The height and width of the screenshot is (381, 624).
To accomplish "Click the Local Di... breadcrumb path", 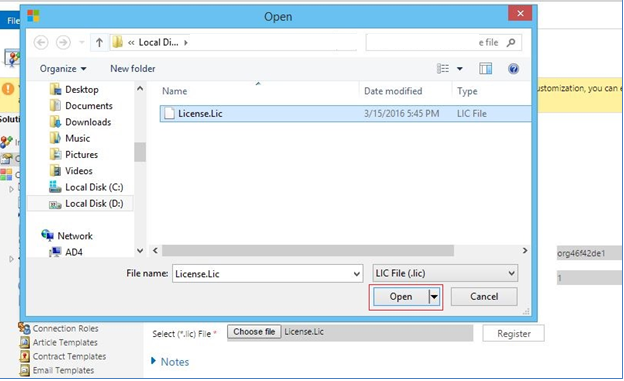I will click(158, 42).
